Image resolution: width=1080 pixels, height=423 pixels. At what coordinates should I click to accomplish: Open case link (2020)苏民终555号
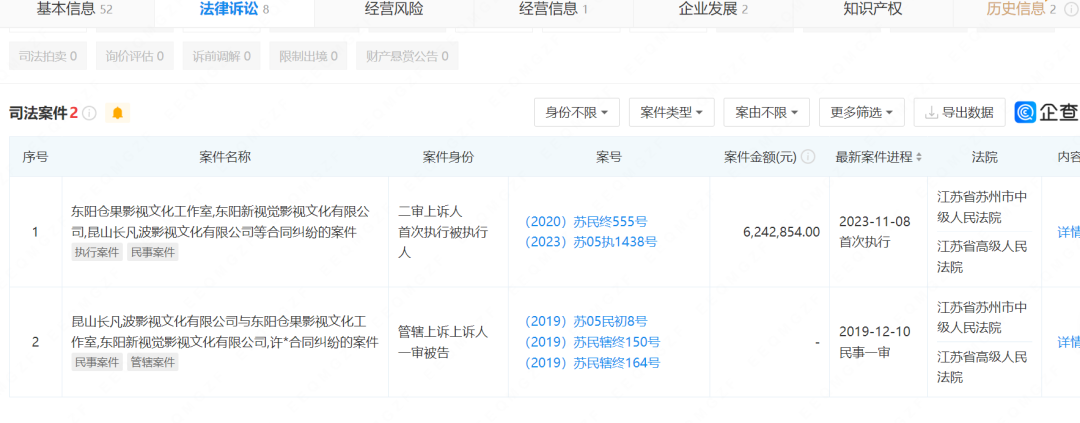tap(586, 221)
